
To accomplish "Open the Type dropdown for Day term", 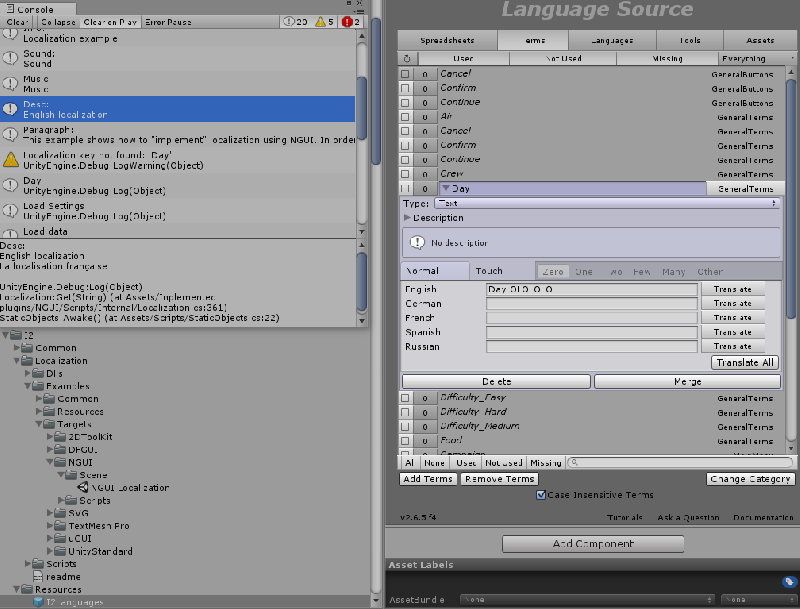I will point(606,203).
